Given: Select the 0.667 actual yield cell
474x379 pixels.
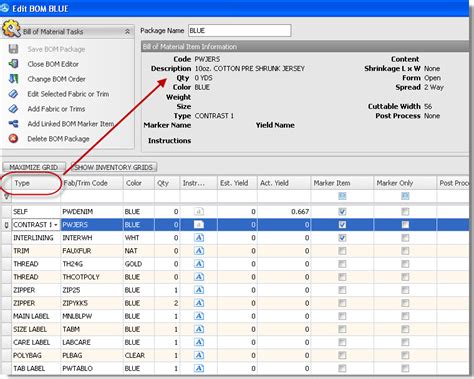Looking at the screenshot, I should click(x=284, y=212).
